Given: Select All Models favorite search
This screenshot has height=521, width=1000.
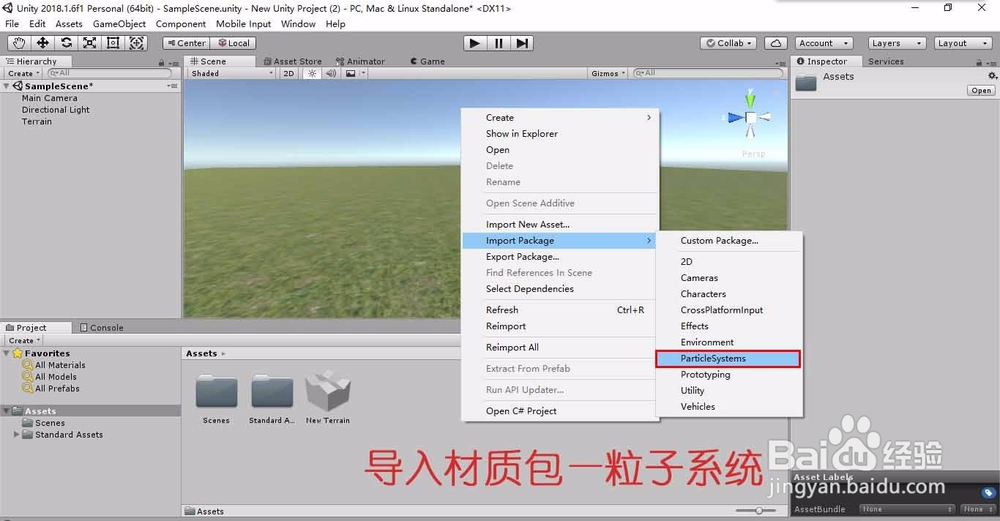Looking at the screenshot, I should (x=55, y=376).
